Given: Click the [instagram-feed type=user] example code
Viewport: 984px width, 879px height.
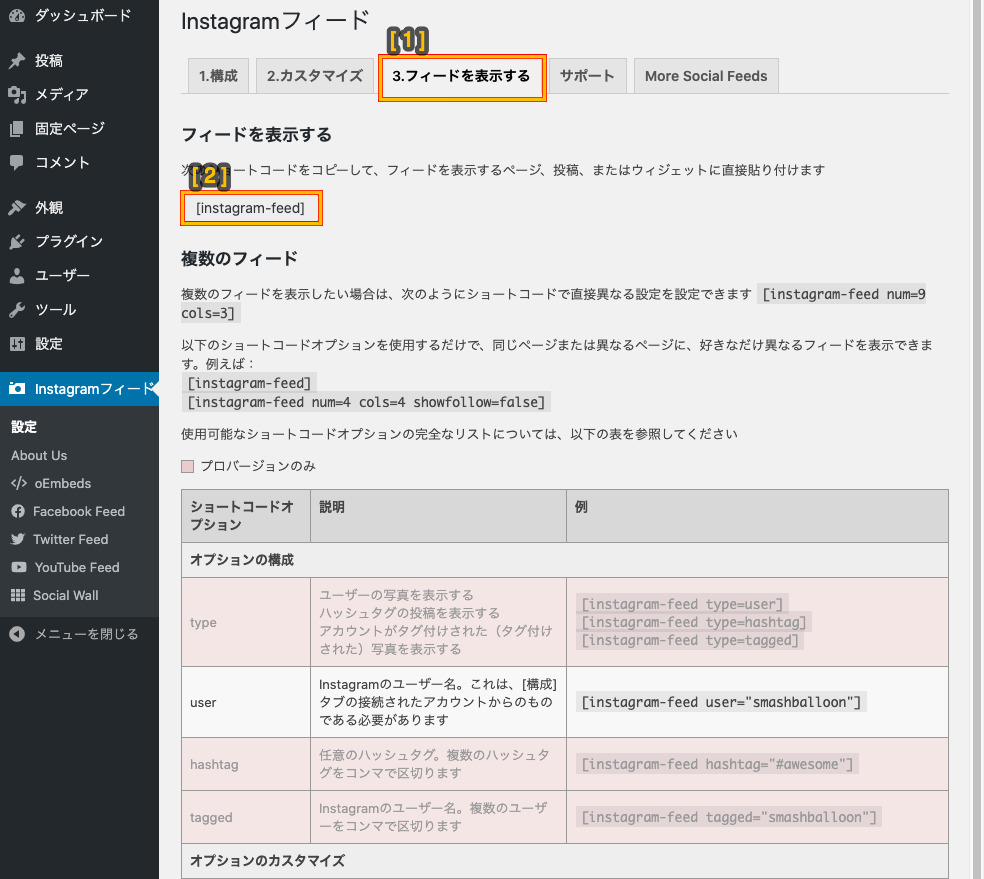Looking at the screenshot, I should tap(682, 604).
